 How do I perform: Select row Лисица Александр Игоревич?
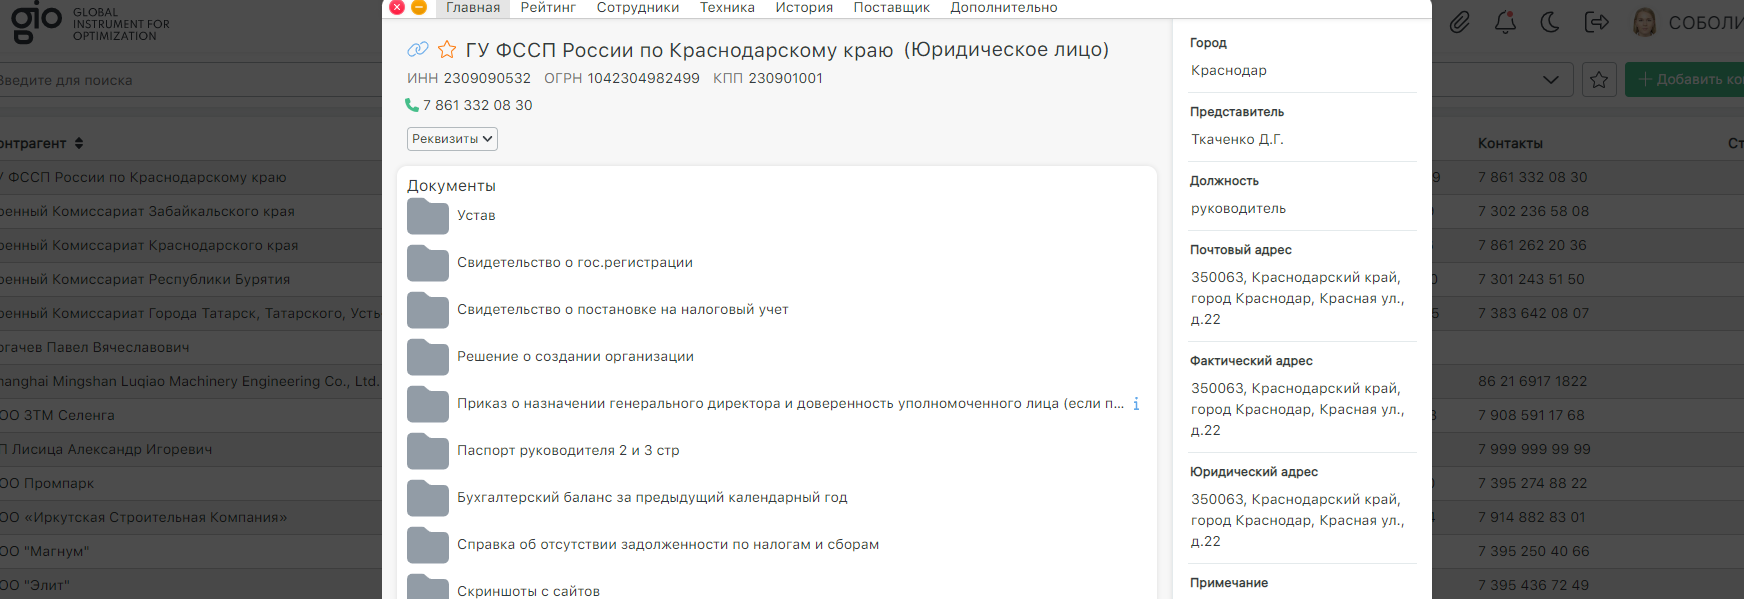click(190, 449)
